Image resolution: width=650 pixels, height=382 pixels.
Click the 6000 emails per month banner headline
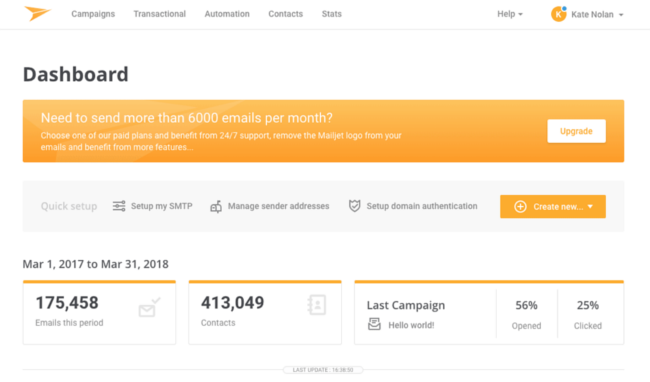(x=187, y=118)
